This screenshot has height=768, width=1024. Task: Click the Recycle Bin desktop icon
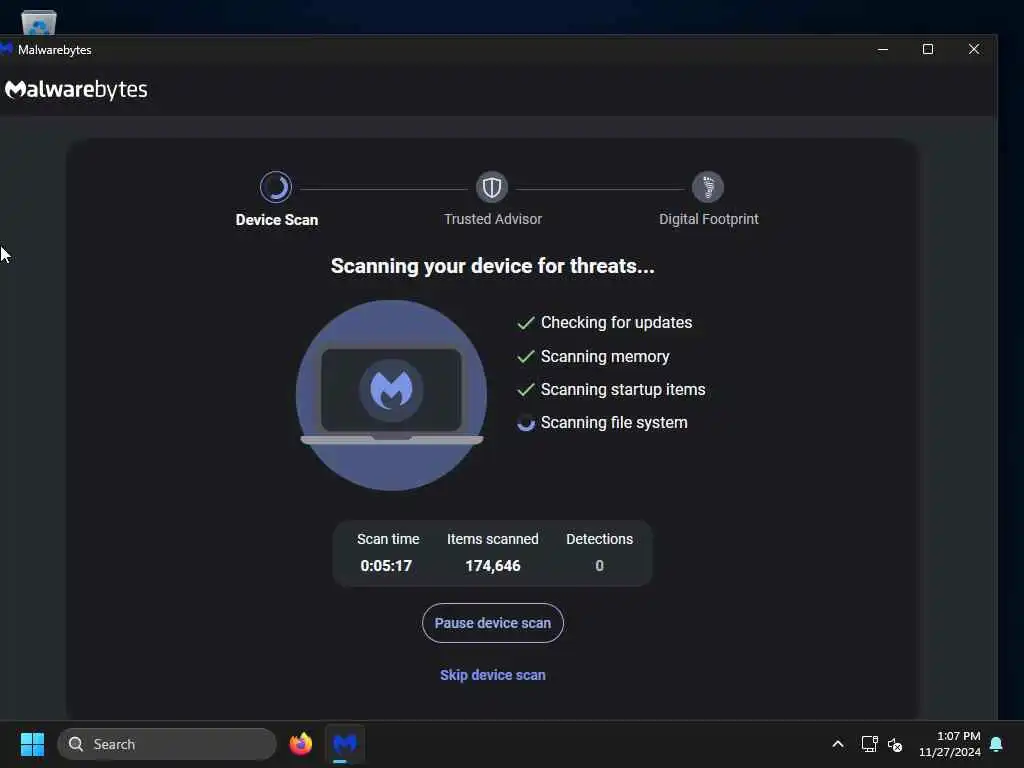(39, 21)
